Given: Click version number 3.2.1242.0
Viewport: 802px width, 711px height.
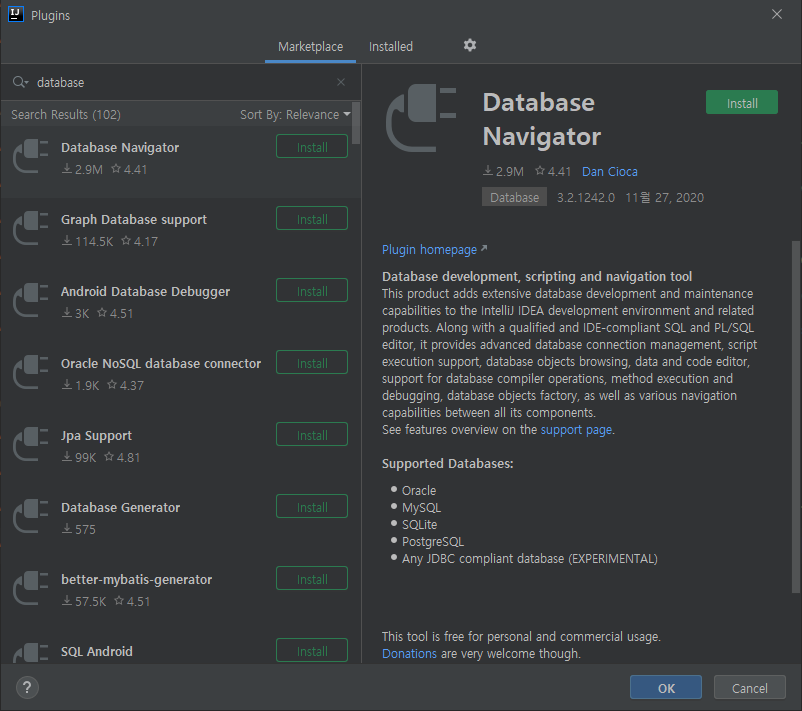Looking at the screenshot, I should [x=586, y=197].
